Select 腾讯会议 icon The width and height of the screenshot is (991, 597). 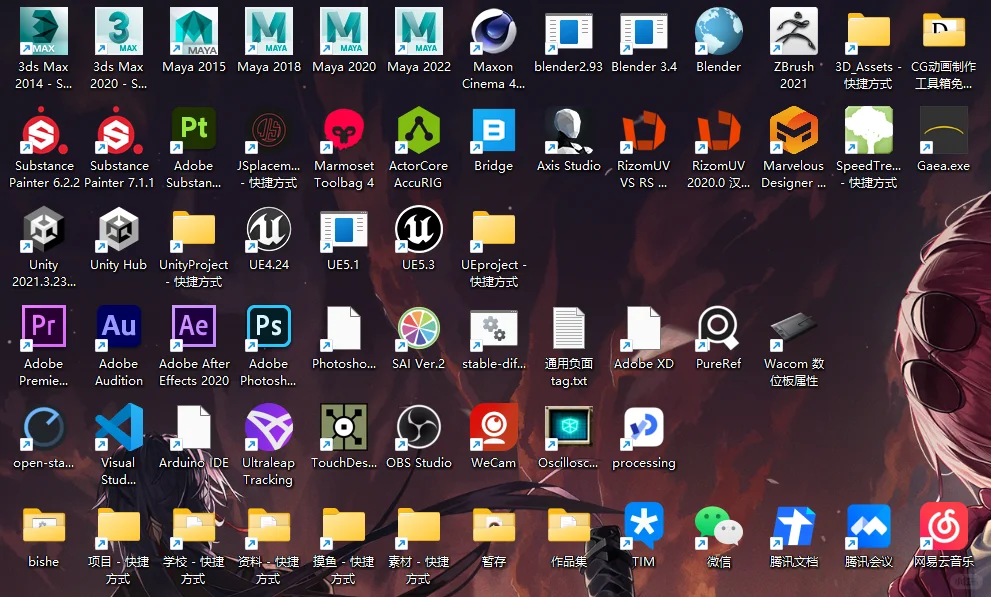click(869, 526)
